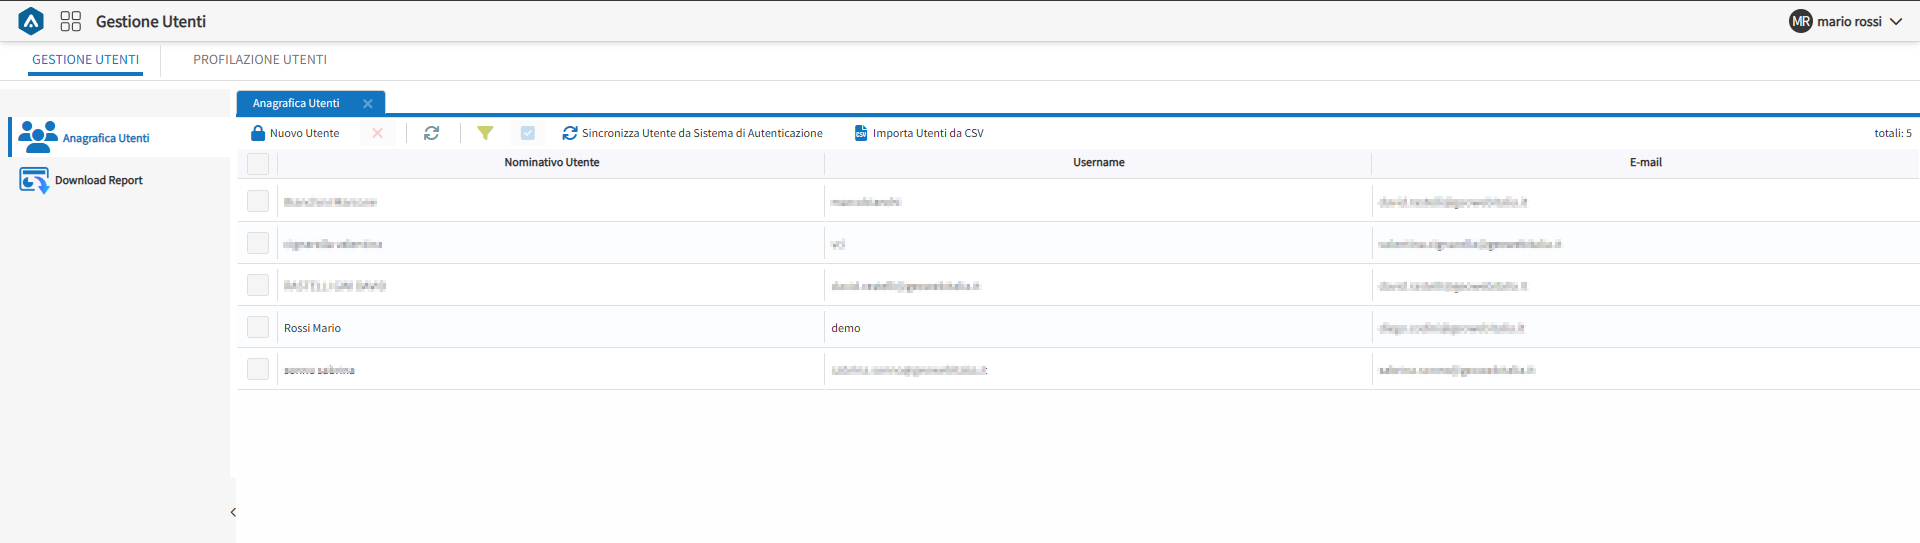Close the Anagrafica Utenti tab
This screenshot has width=1920, height=543.
368,103
